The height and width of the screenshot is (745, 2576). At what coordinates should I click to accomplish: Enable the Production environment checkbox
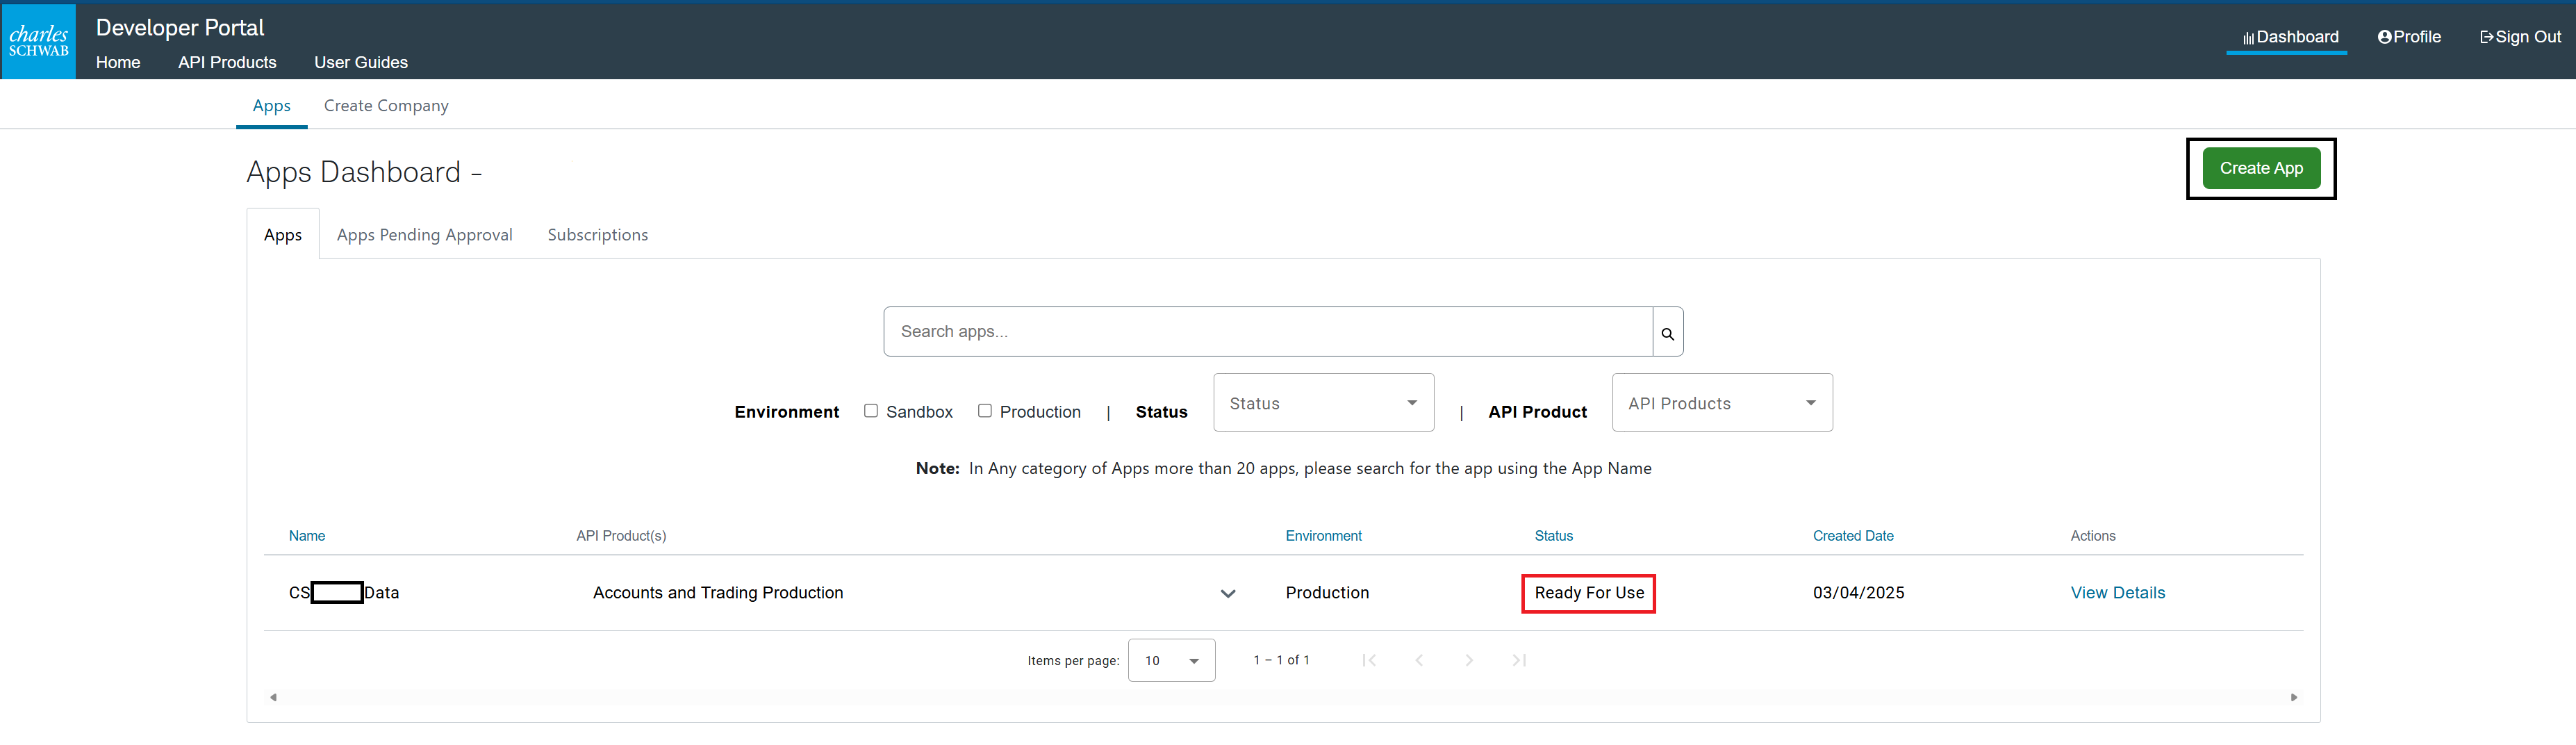985,411
